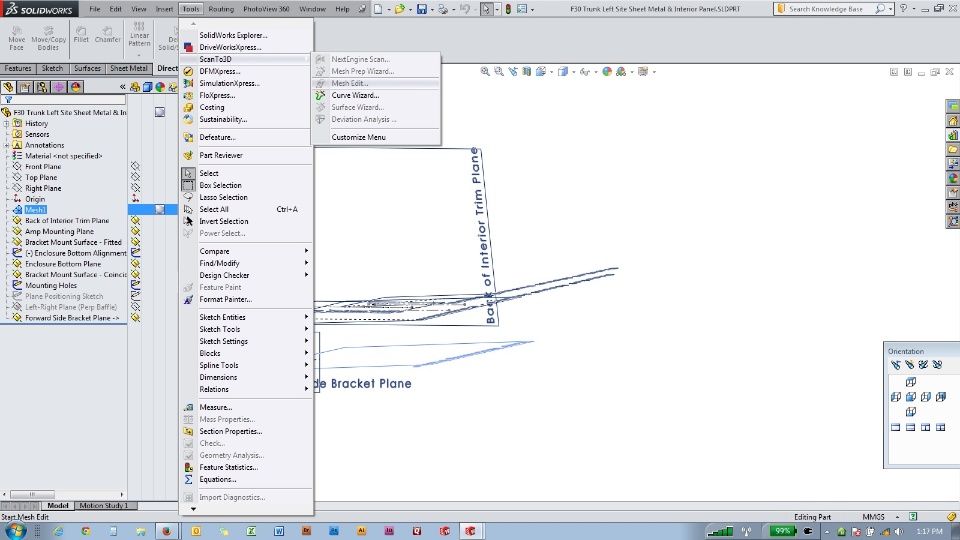Click Previous View in Orientation panel
The image size is (960, 540).
[896, 365]
